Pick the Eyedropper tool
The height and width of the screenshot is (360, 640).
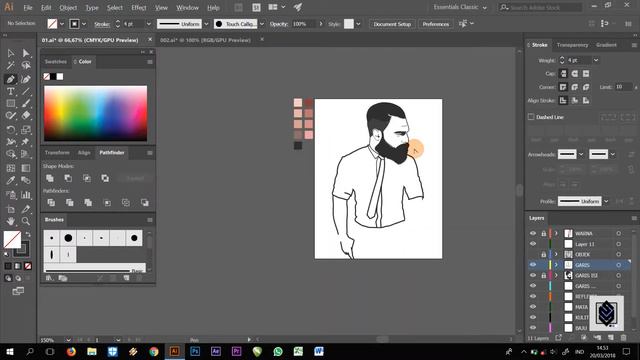11,180
